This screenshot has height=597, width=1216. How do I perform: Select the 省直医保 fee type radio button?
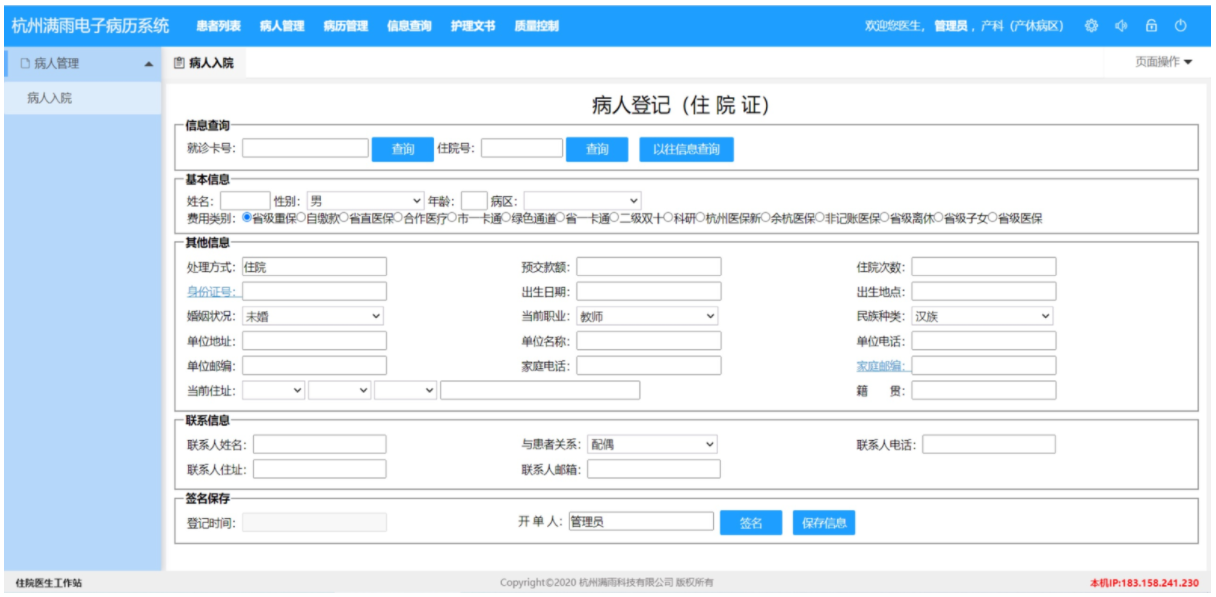[x=345, y=217]
